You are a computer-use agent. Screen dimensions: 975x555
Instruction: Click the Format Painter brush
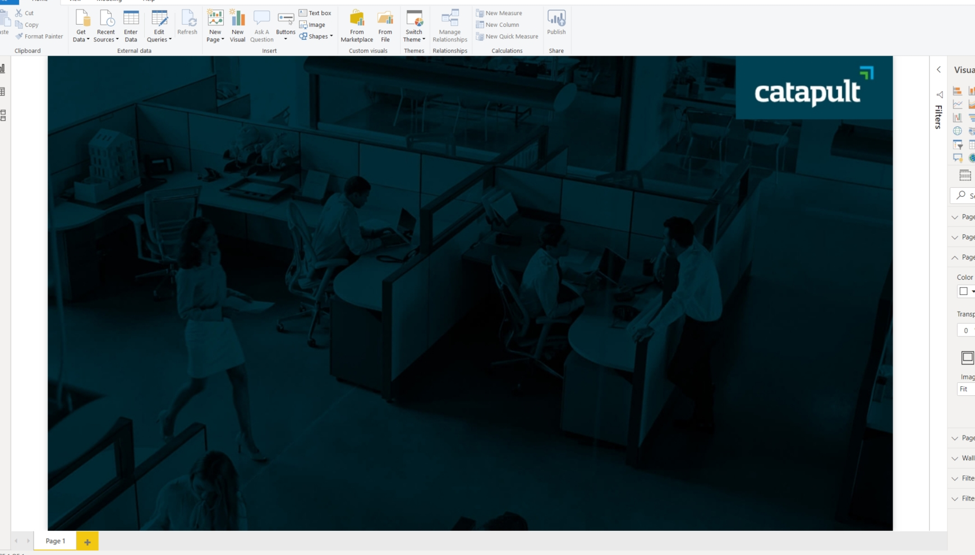tap(19, 36)
